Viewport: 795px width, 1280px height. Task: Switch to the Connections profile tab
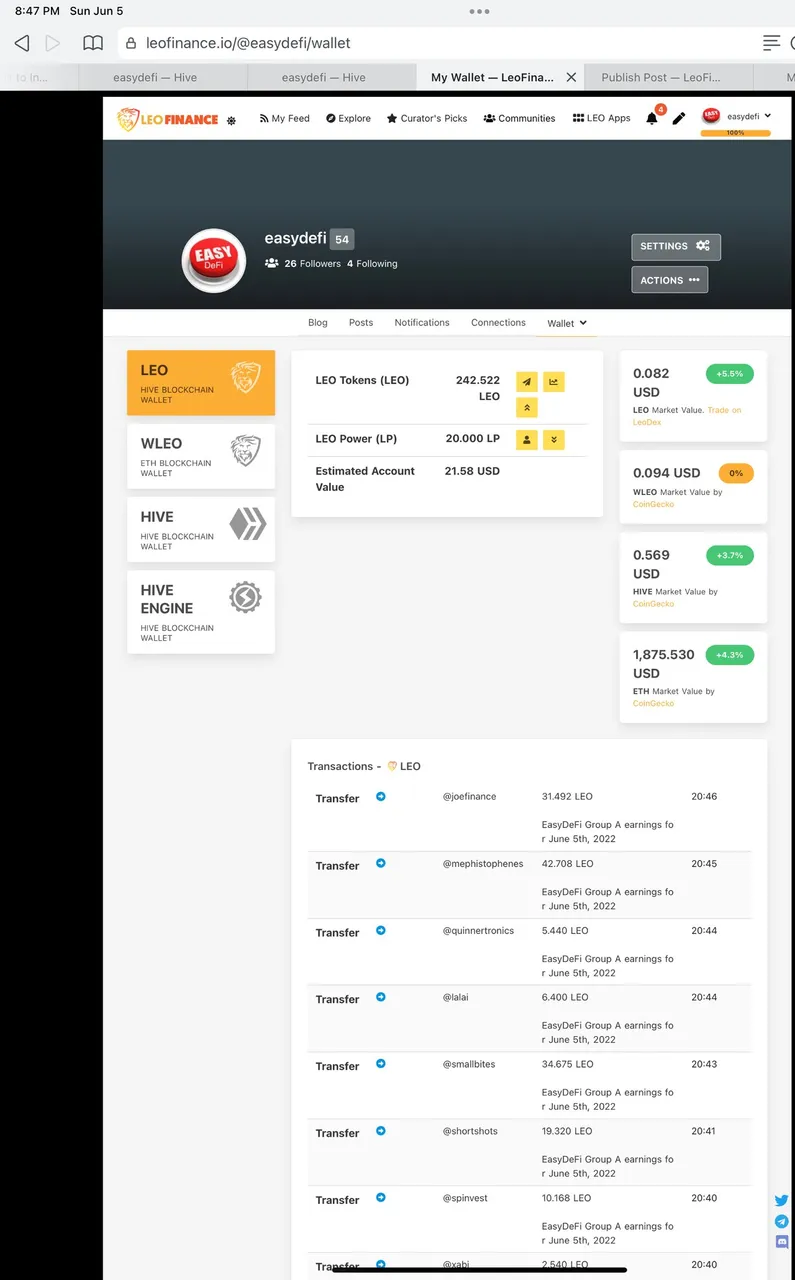[498, 322]
